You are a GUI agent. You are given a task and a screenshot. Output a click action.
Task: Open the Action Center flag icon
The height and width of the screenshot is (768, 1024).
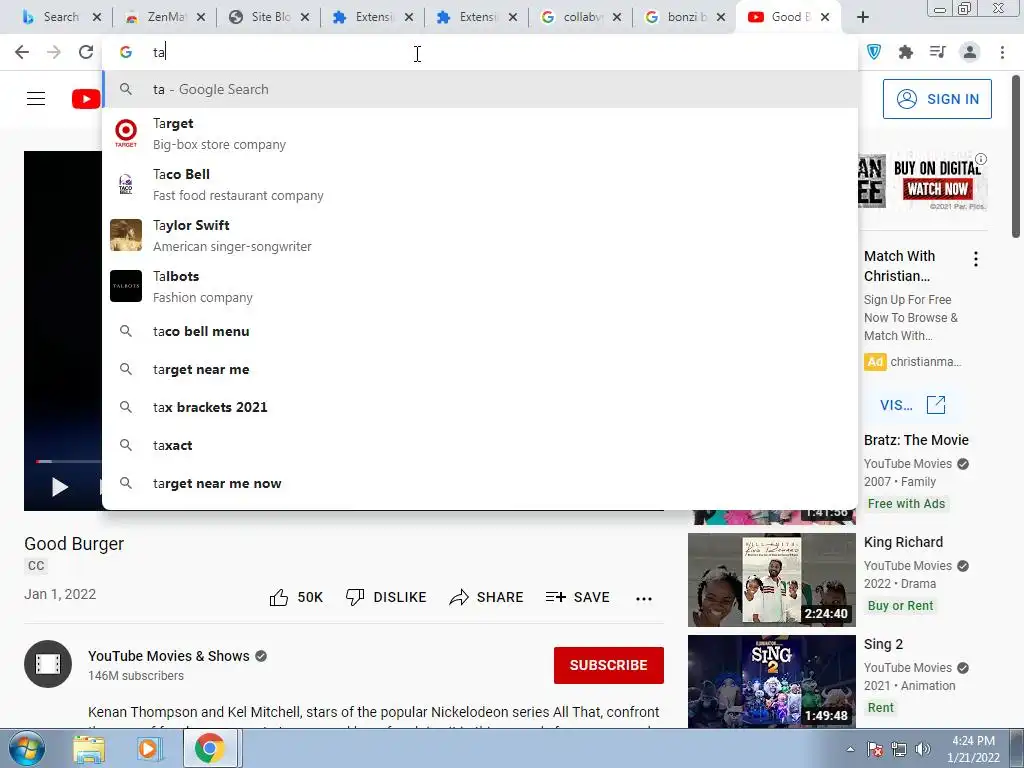[x=874, y=749]
